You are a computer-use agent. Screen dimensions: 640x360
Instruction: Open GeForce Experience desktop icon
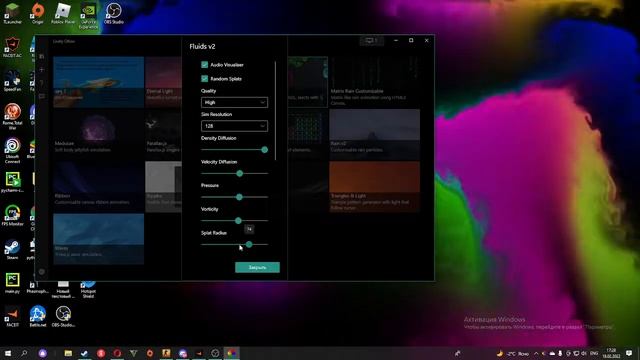[88, 16]
